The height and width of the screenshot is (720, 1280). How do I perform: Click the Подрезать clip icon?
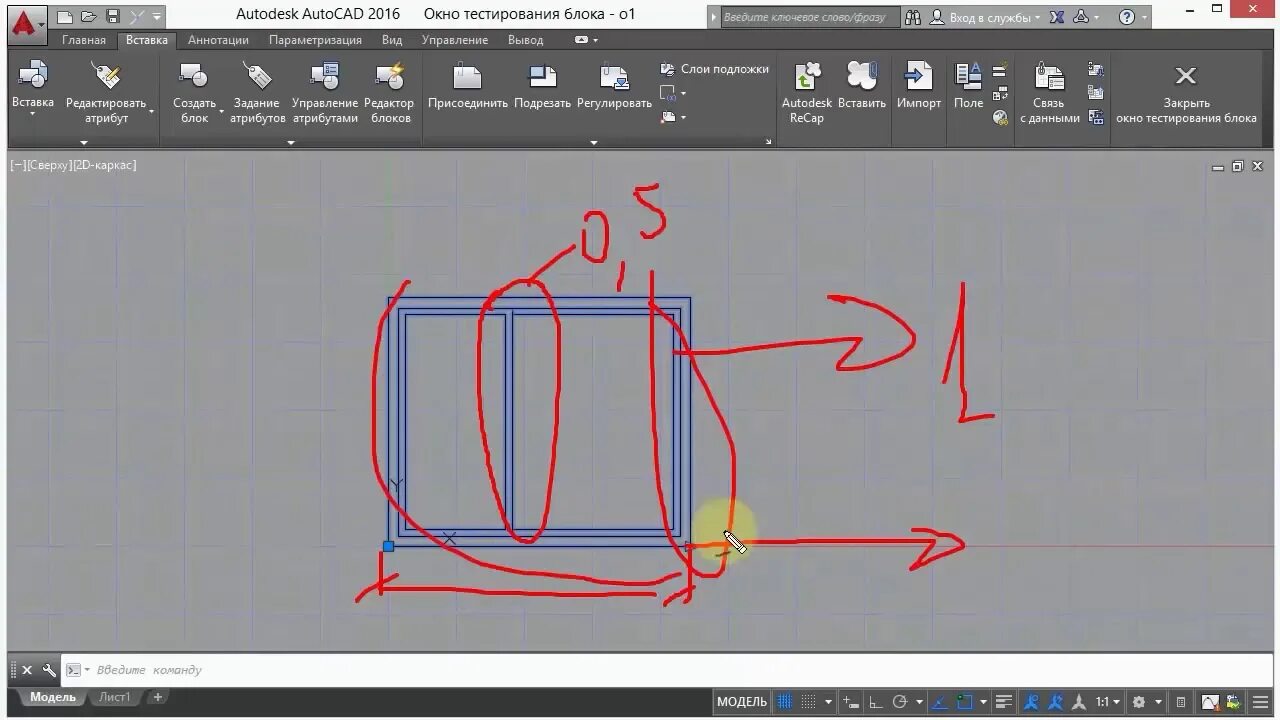pyautogui.click(x=542, y=76)
